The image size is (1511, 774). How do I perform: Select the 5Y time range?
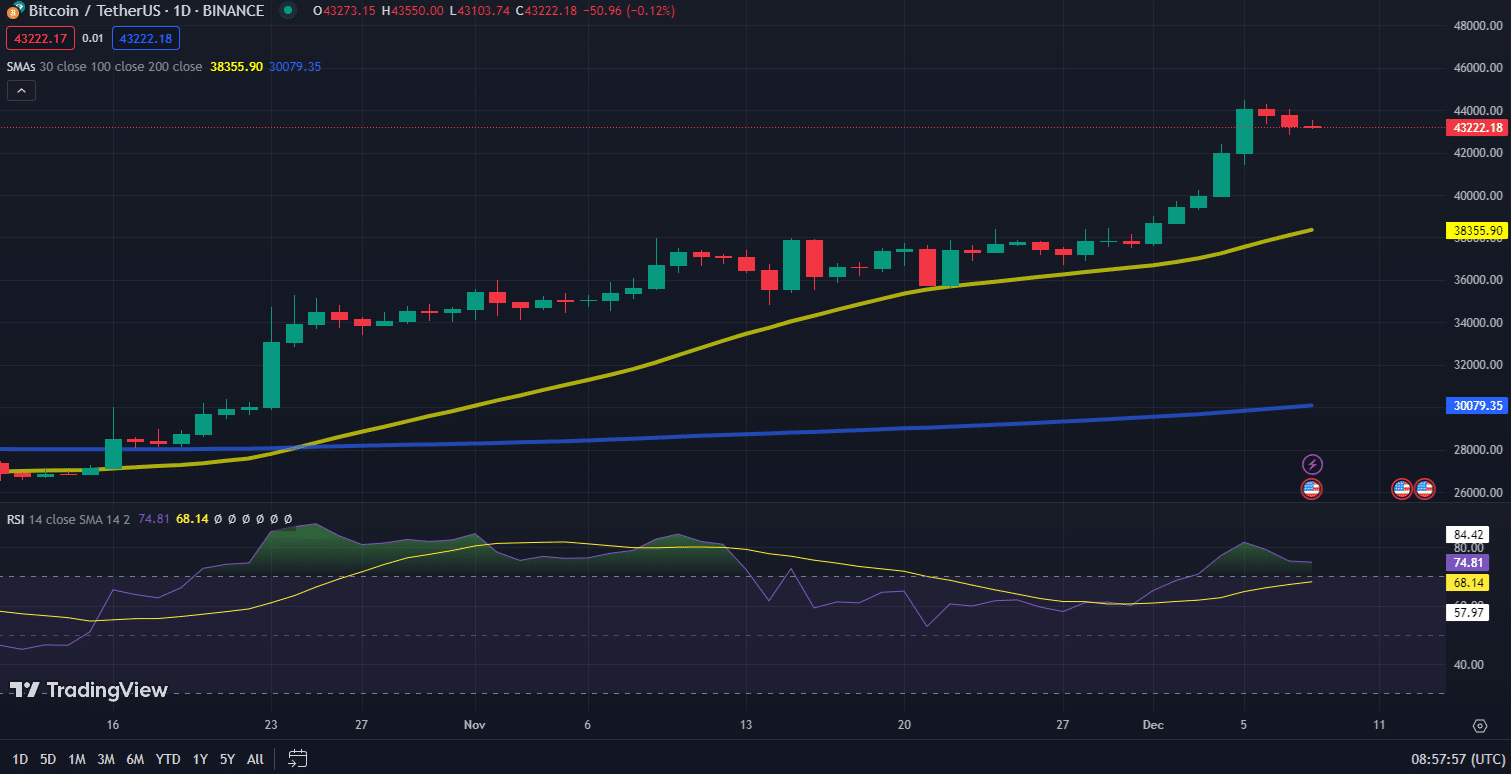point(227,759)
